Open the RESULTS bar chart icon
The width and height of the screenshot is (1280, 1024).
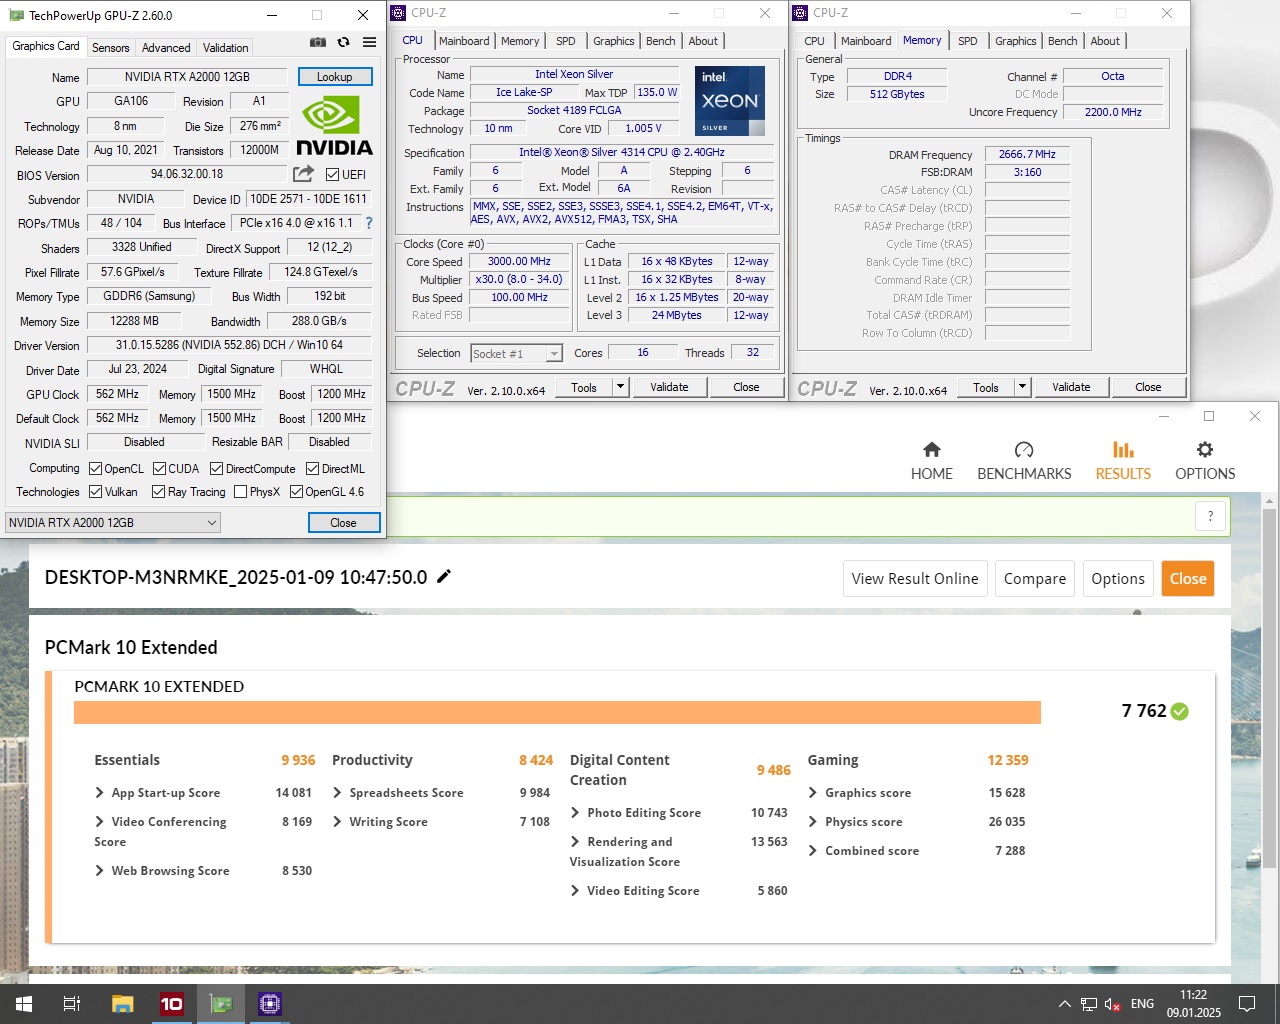(x=1123, y=450)
